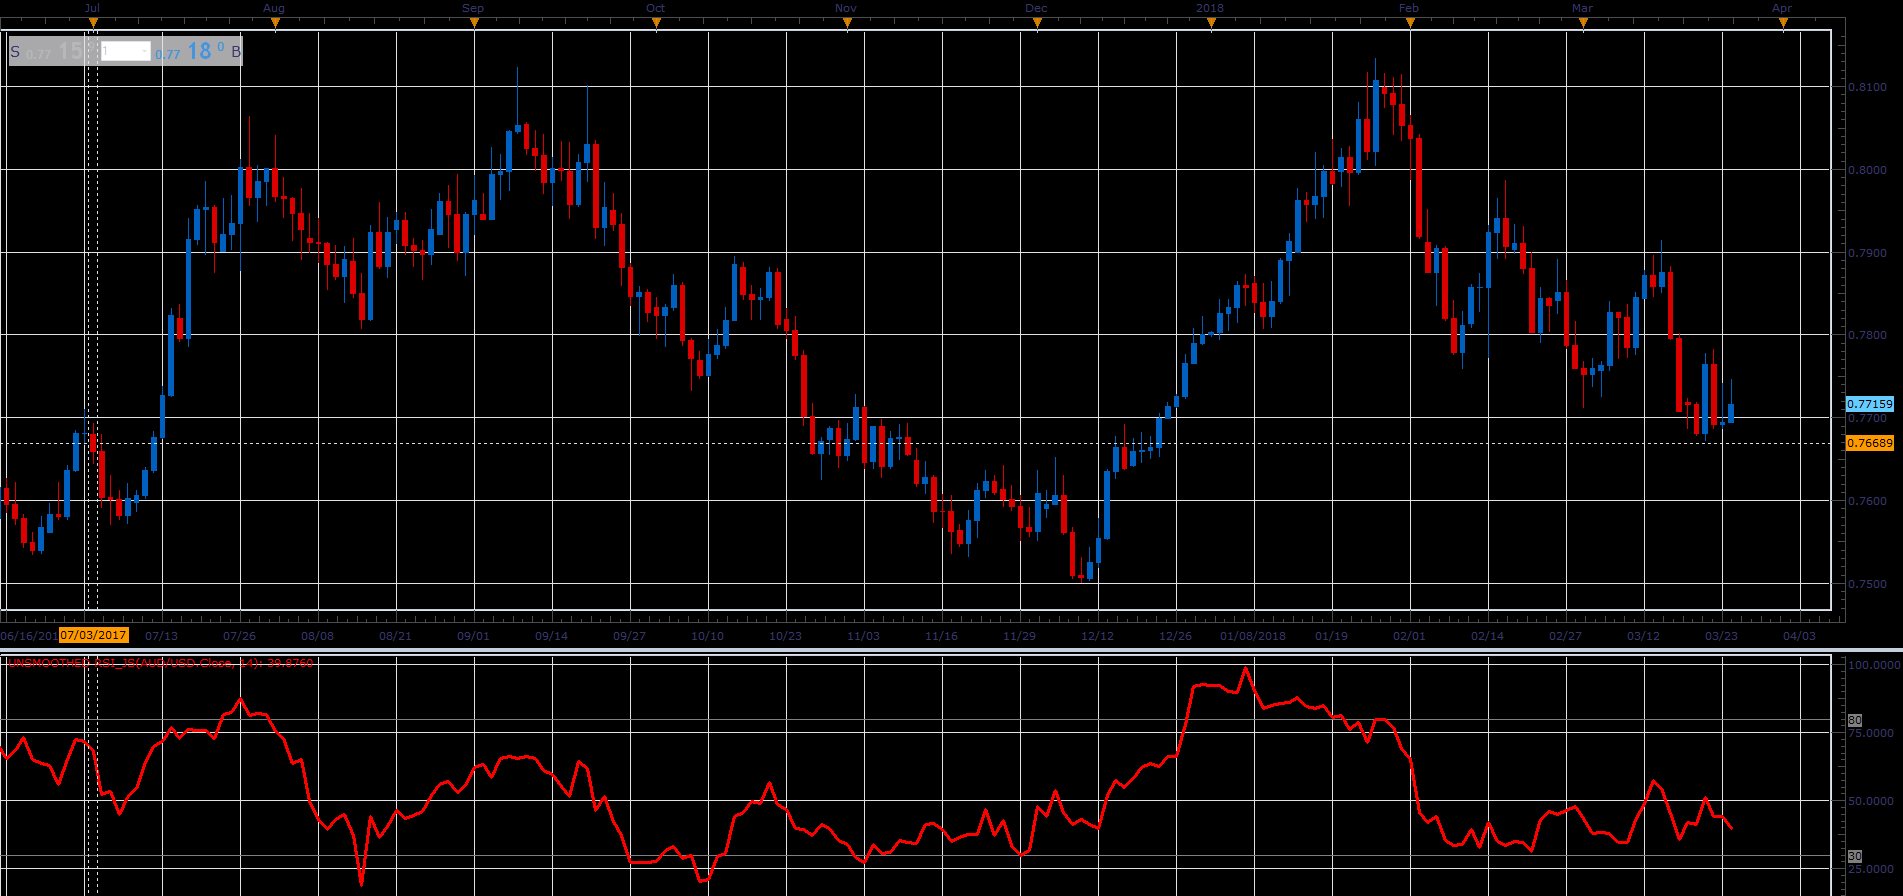
Task: Click the 0.7600 price axis label
Action: point(1867,502)
